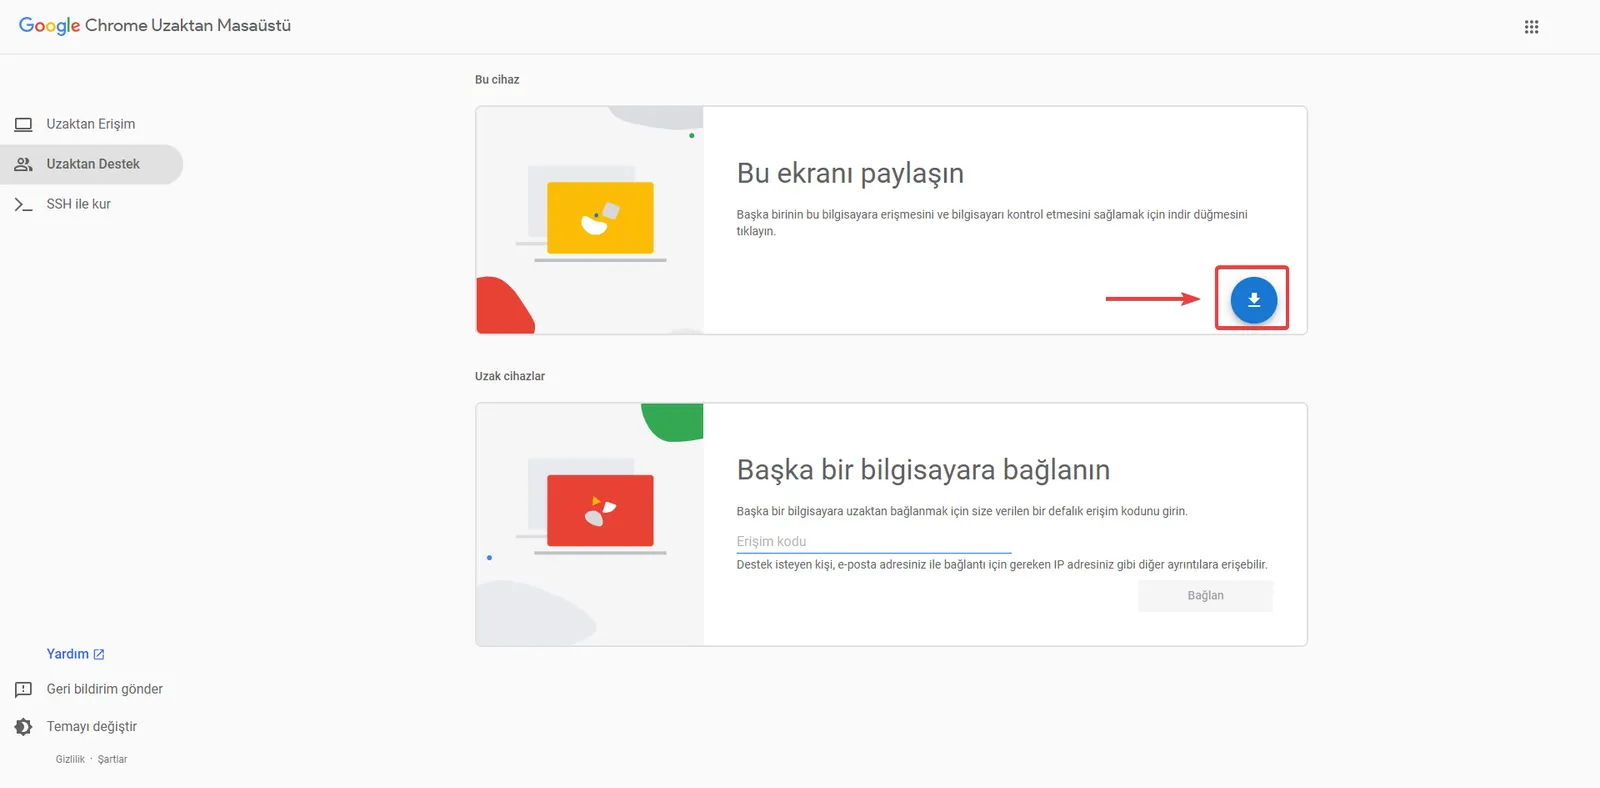Click the Bağlan button
This screenshot has width=1600, height=788.
click(1205, 596)
